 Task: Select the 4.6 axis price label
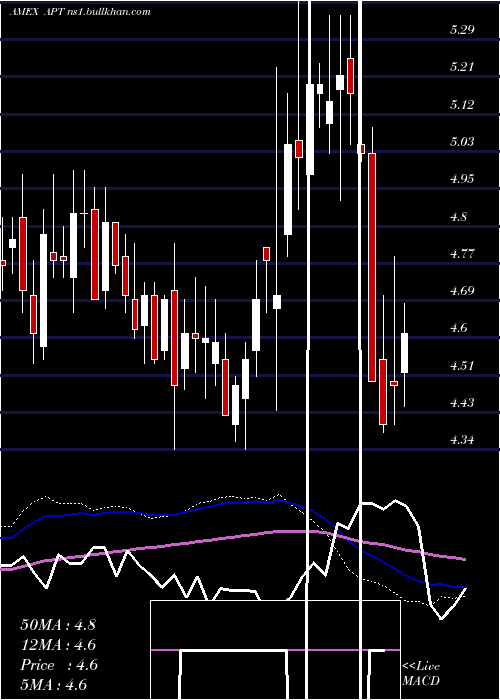click(458, 328)
